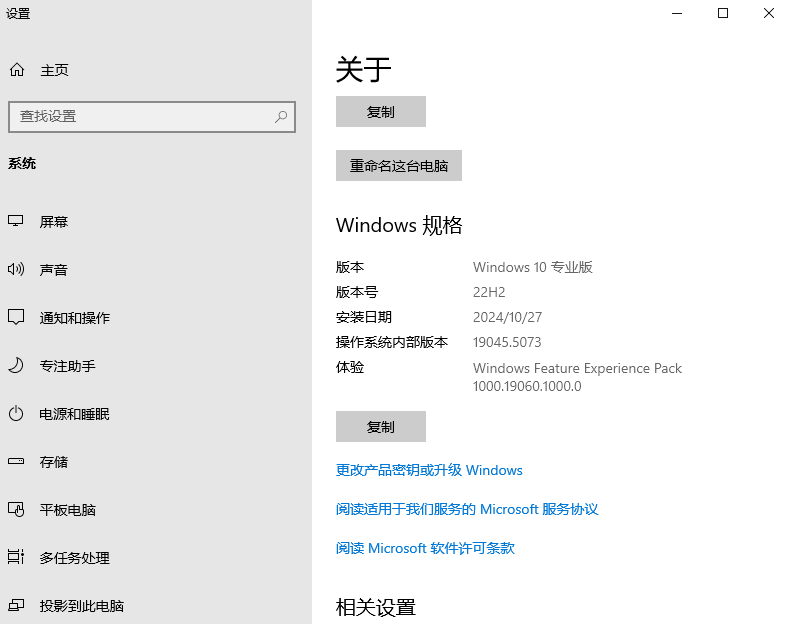The image size is (786, 624).
Task: Click the speaker icon for 声音
Action: tap(16, 270)
